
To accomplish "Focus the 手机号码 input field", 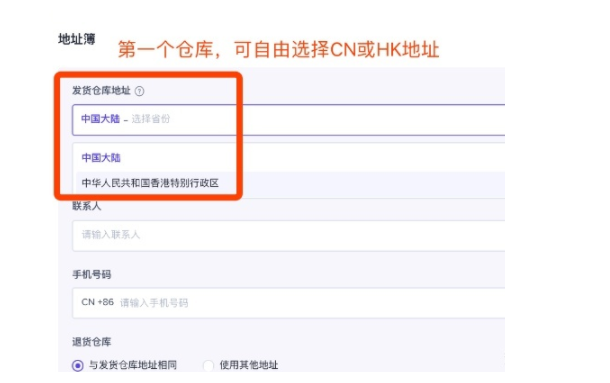I will coord(288,303).
